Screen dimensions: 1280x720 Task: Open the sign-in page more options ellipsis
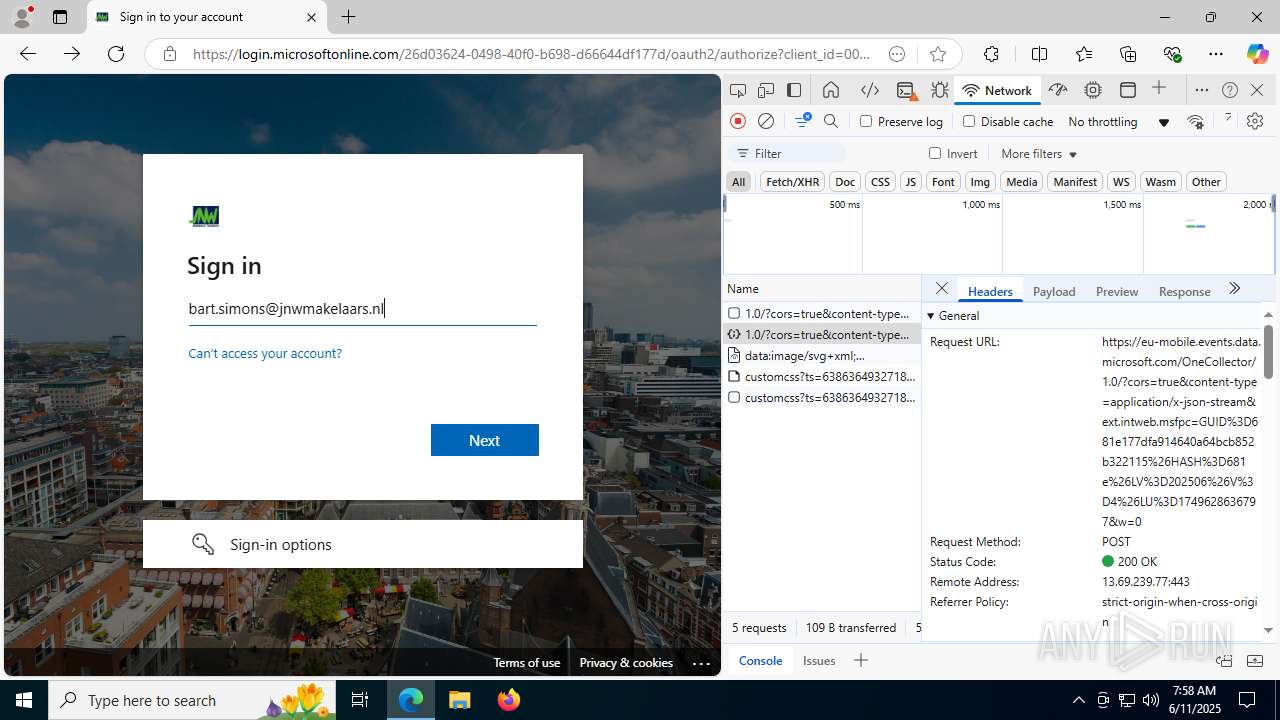(701, 663)
